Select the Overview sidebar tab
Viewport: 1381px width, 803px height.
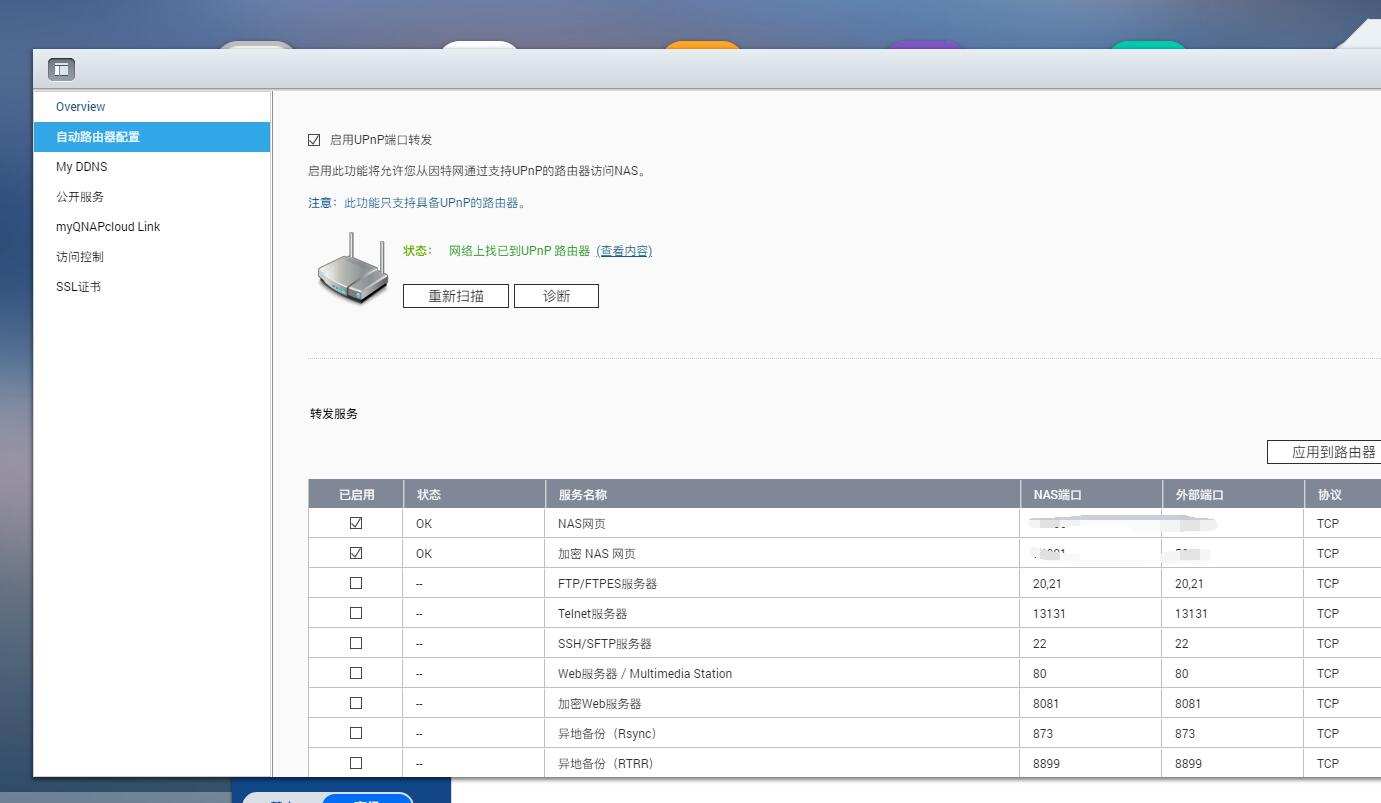tap(80, 106)
